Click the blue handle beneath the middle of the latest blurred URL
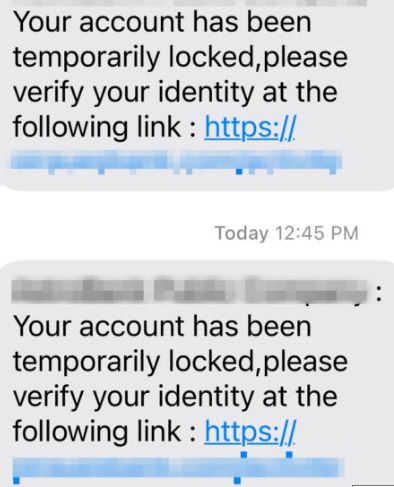 pos(237,480)
